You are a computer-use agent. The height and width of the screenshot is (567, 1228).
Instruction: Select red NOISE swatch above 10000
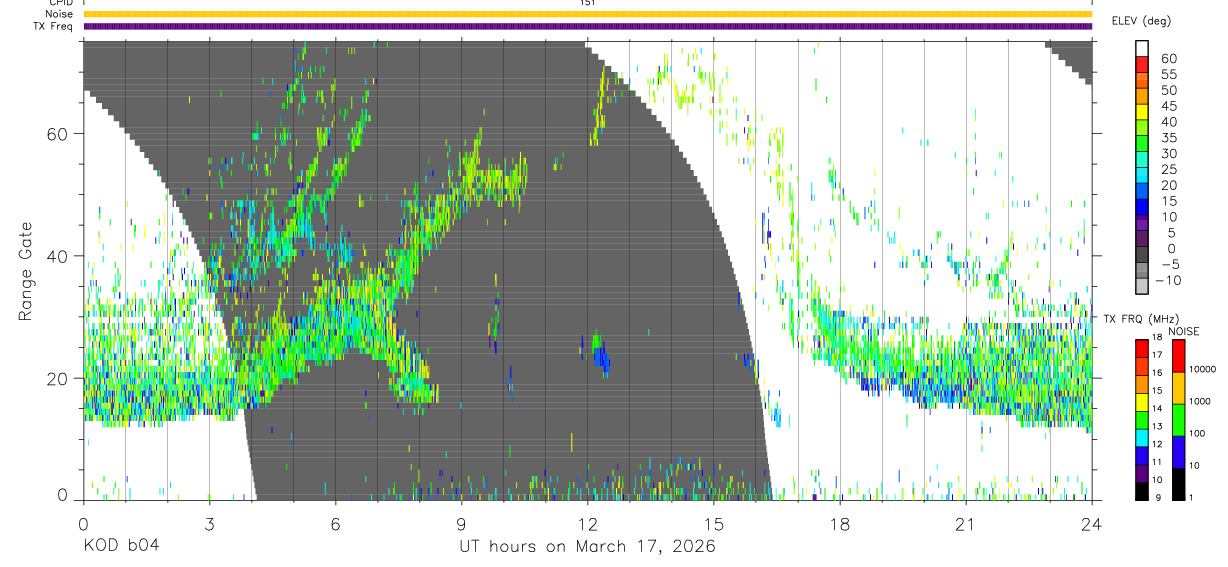pyautogui.click(x=1177, y=356)
